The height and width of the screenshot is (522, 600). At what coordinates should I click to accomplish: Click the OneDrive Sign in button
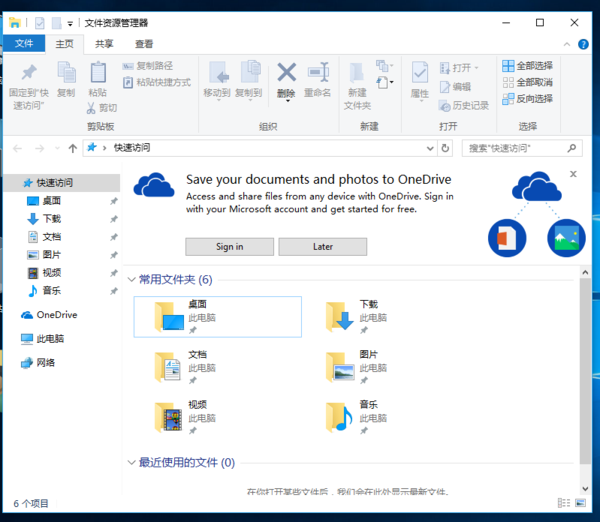(230, 246)
